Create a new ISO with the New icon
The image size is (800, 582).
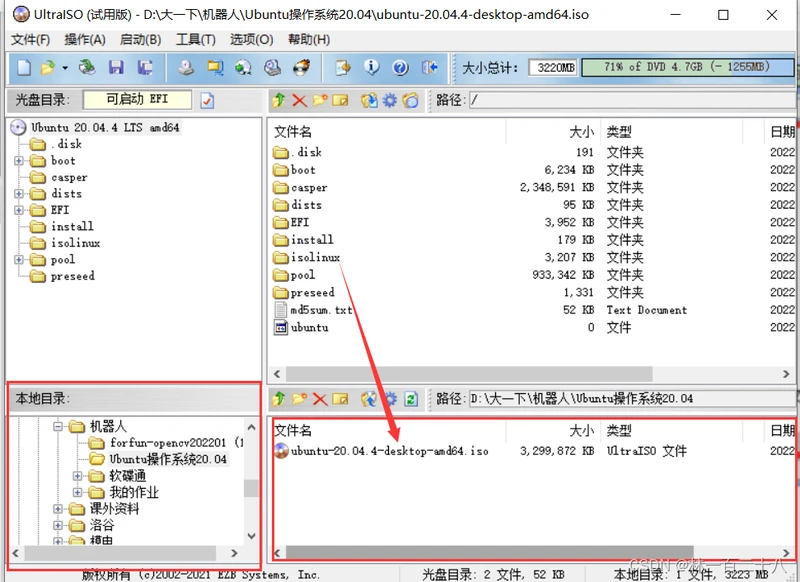pyautogui.click(x=24, y=67)
